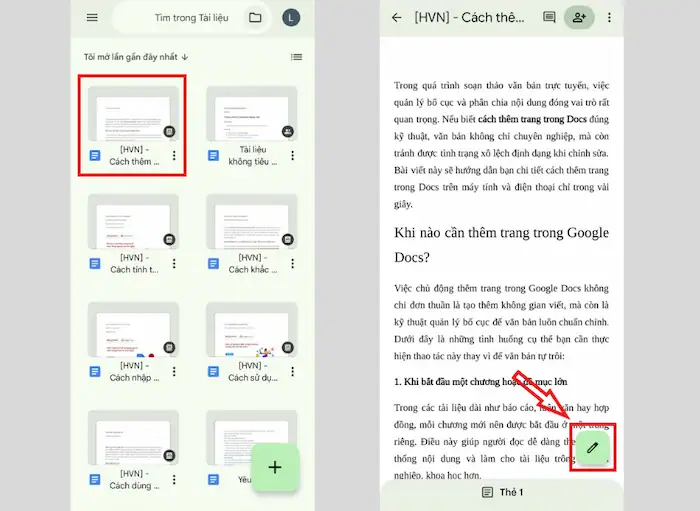Open the '[HVN] - Cách khắc...' document thumbnail

[x=250, y=221]
